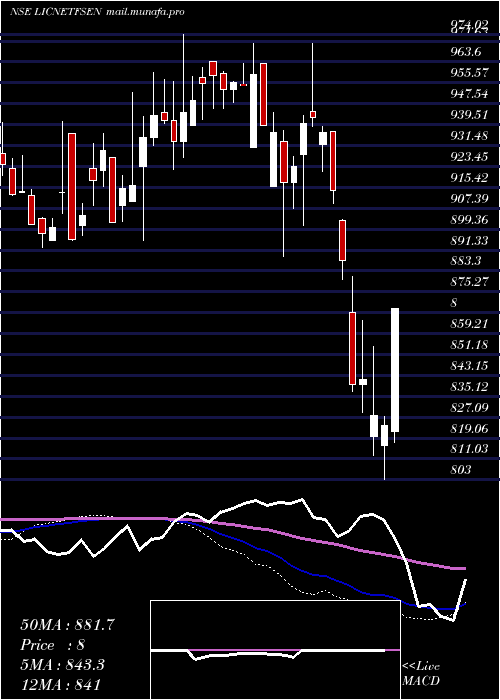Click the 947.54 price axis label
The height and width of the screenshot is (700, 500).
coord(469,94)
